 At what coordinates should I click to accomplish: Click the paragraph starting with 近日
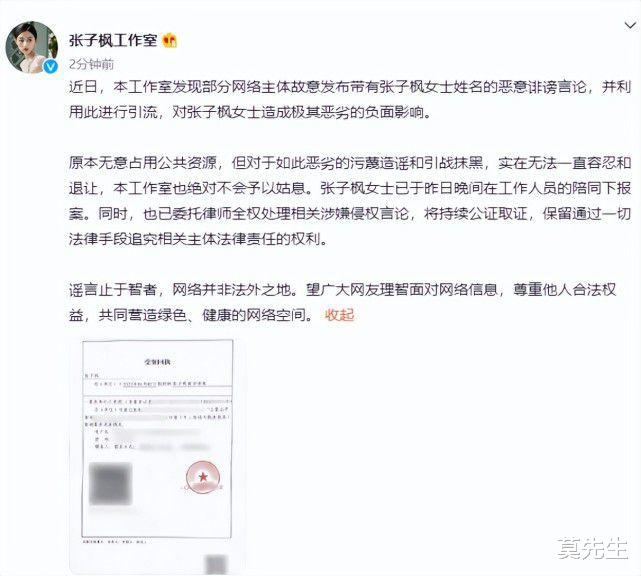point(350,99)
